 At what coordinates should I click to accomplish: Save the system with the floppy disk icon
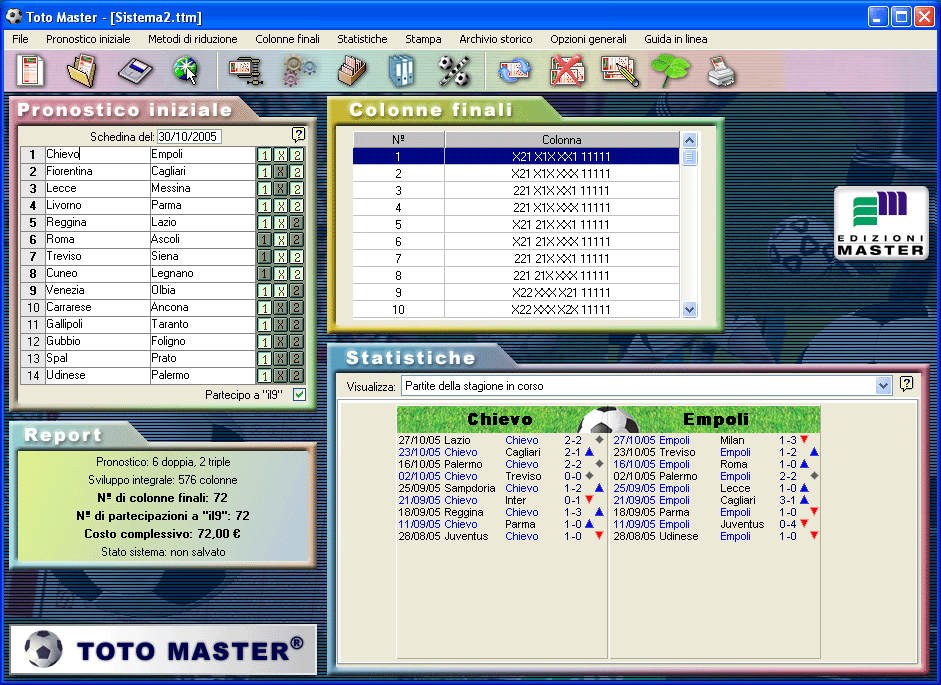[x=135, y=71]
